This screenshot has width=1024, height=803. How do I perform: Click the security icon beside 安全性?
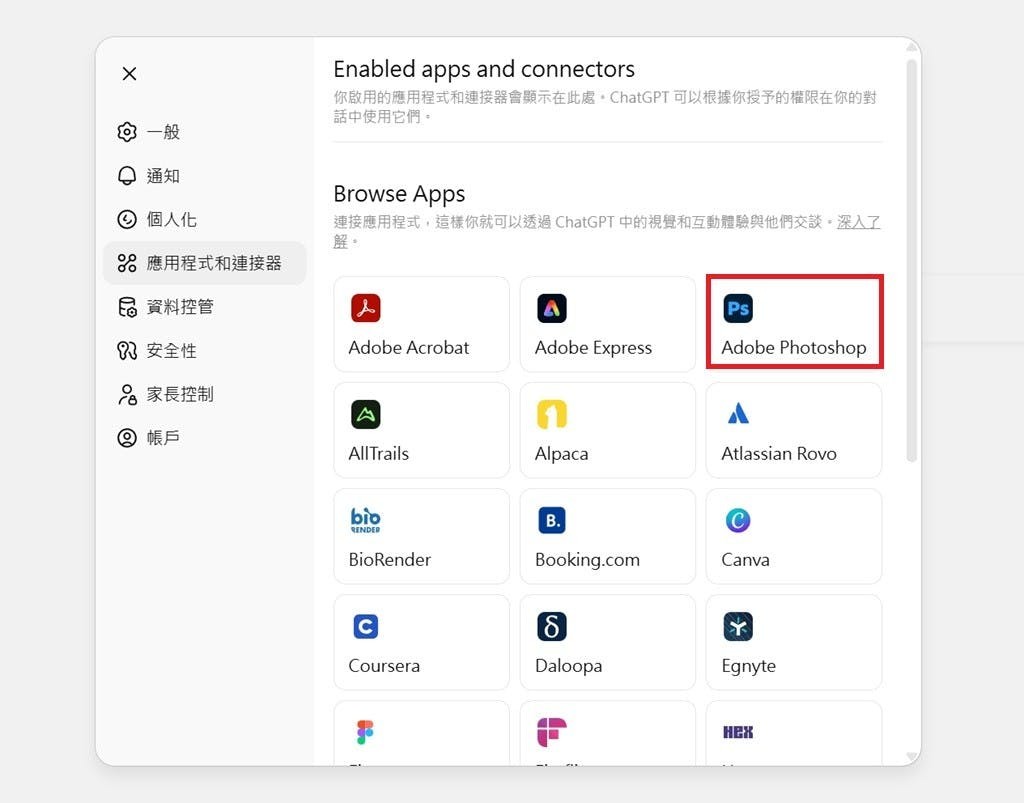tap(127, 351)
